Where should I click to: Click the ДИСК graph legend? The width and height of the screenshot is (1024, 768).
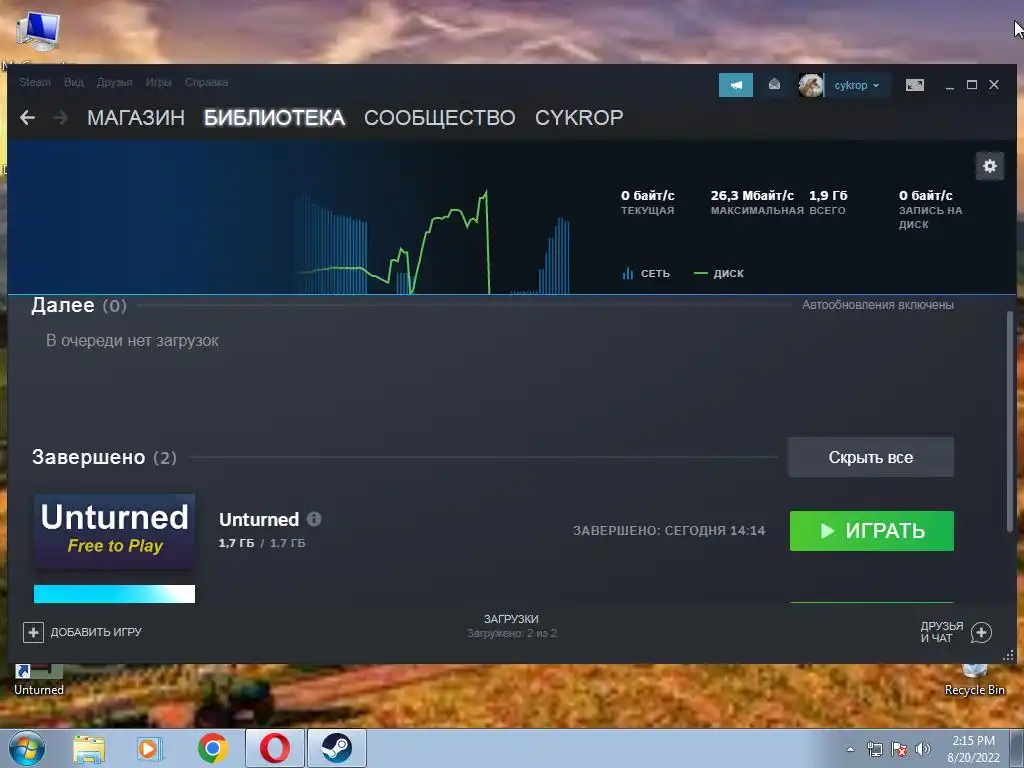719,273
